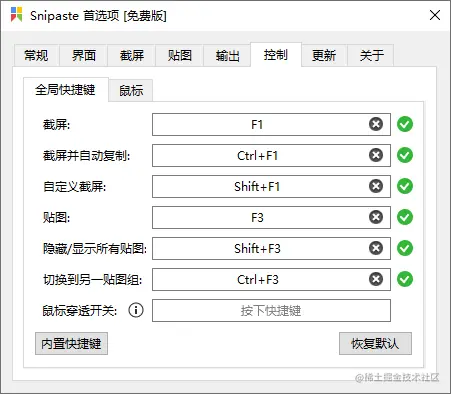This screenshot has width=451, height=394.
Task: Click the 切换到另一贴图组 label
Action: tap(92, 280)
